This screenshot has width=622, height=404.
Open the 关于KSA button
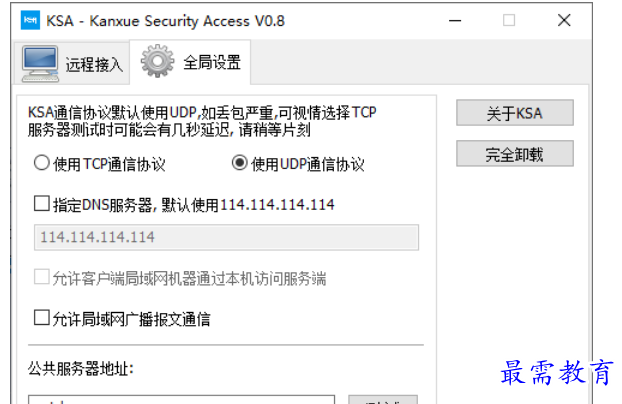(514, 113)
